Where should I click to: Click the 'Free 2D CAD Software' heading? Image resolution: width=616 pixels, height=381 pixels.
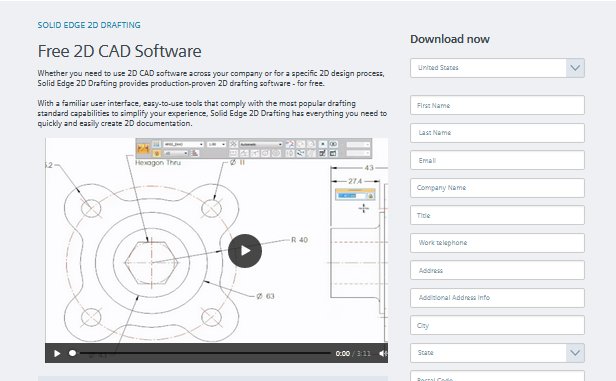coord(119,51)
